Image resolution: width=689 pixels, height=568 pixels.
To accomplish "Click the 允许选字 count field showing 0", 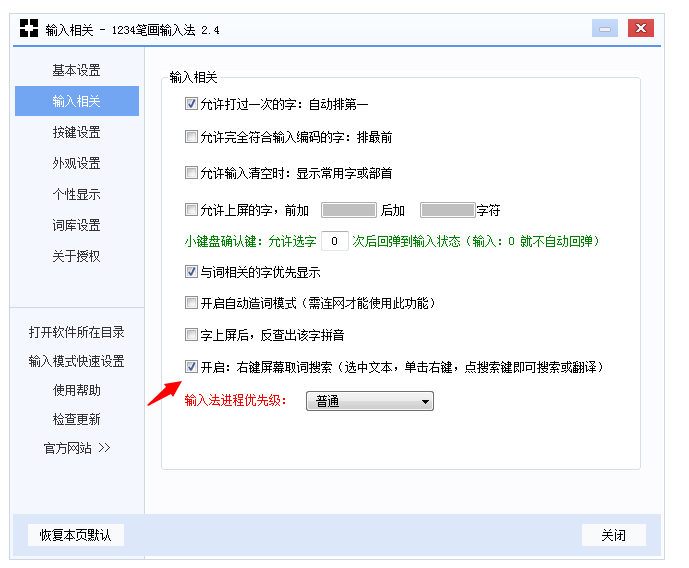I will click(x=335, y=241).
